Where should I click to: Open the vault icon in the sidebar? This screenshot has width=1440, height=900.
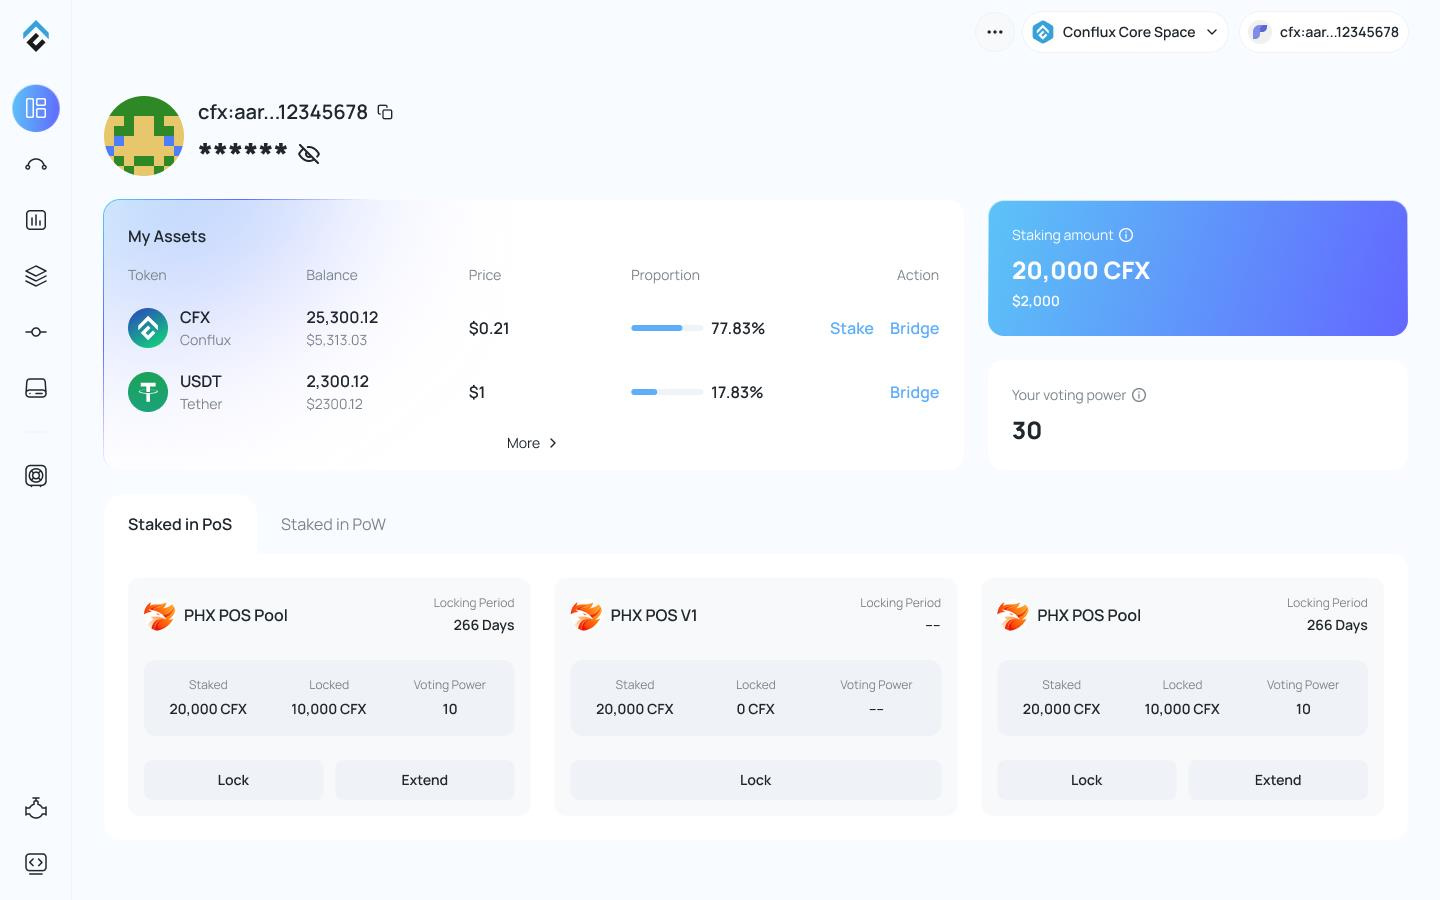(x=36, y=476)
